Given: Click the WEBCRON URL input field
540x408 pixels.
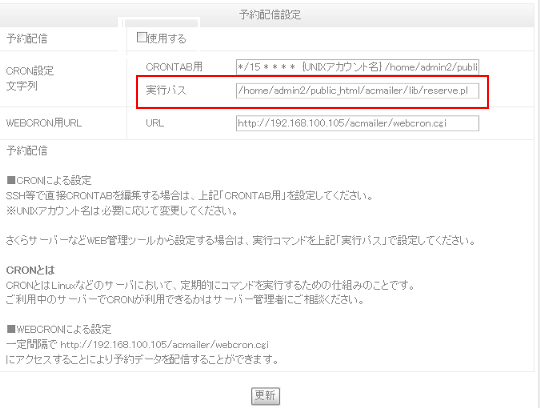Looking at the screenshot, I should pos(357,123).
